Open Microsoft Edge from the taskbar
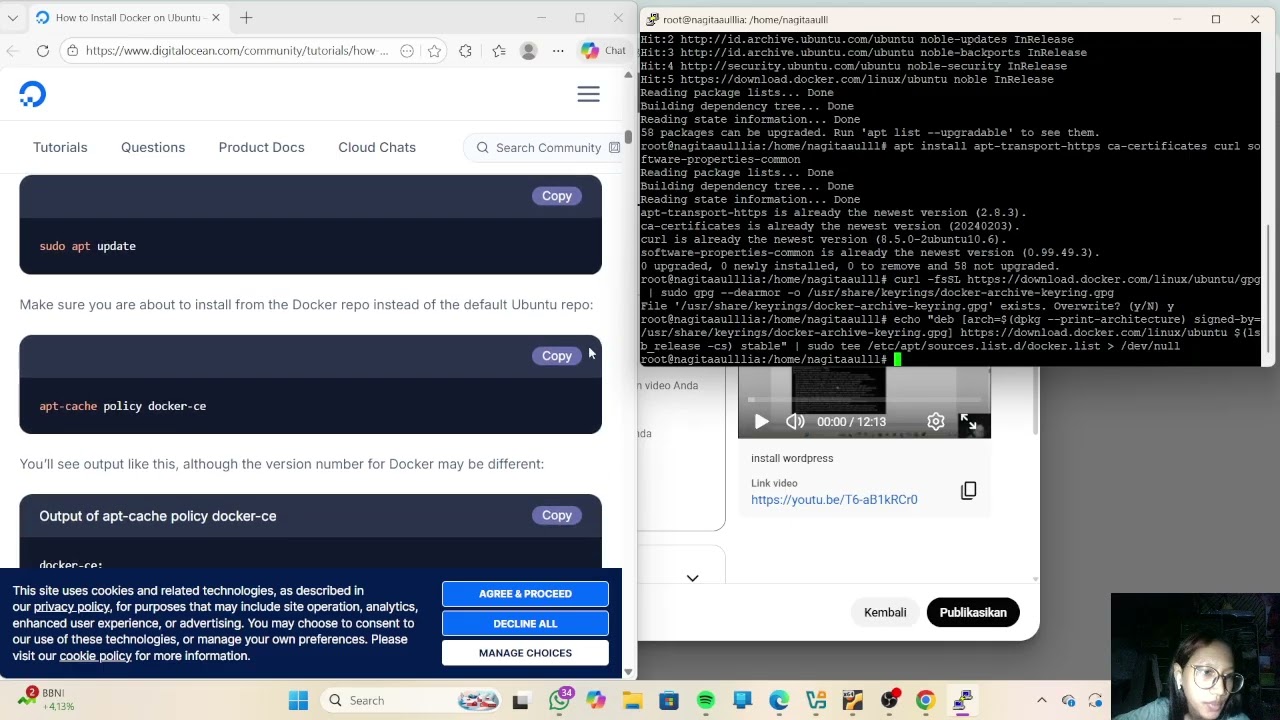The width and height of the screenshot is (1280, 720). pyautogui.click(x=779, y=701)
